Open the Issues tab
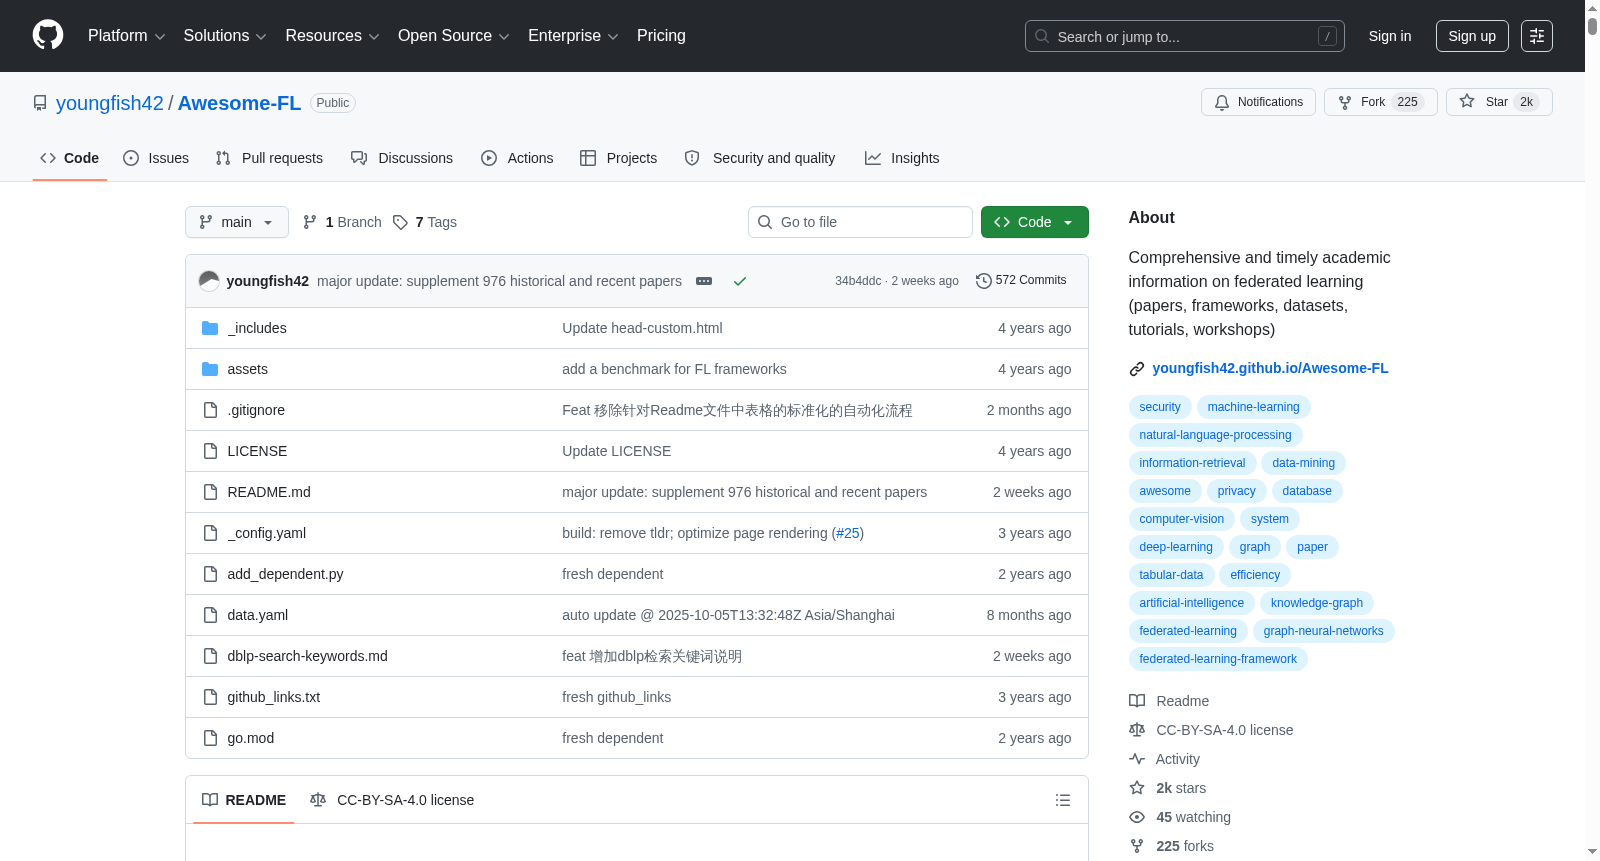Image resolution: width=1600 pixels, height=861 pixels. point(156,158)
